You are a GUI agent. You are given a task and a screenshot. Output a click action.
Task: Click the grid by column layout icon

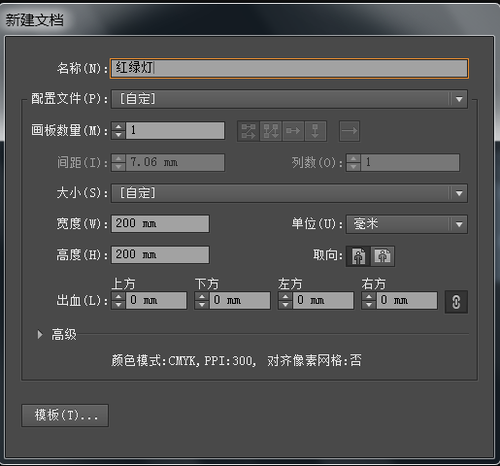tap(270, 131)
